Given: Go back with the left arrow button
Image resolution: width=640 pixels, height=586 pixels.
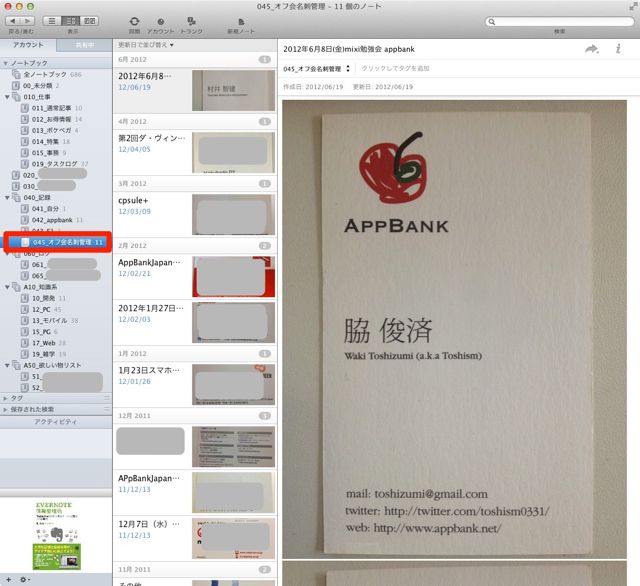Looking at the screenshot, I should [13, 21].
